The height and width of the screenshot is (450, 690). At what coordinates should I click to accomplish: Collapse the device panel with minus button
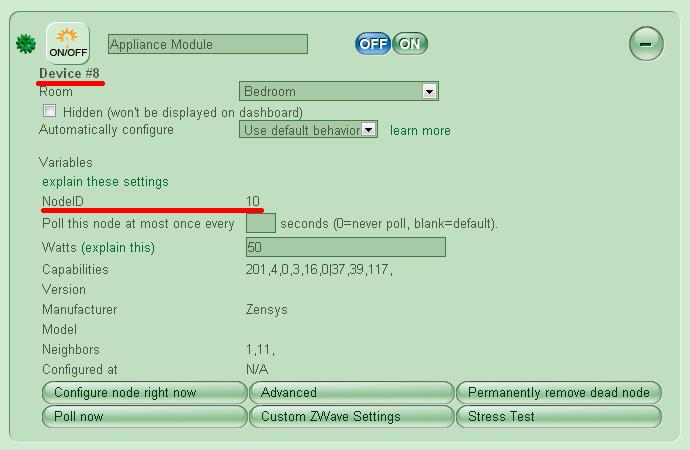(646, 44)
